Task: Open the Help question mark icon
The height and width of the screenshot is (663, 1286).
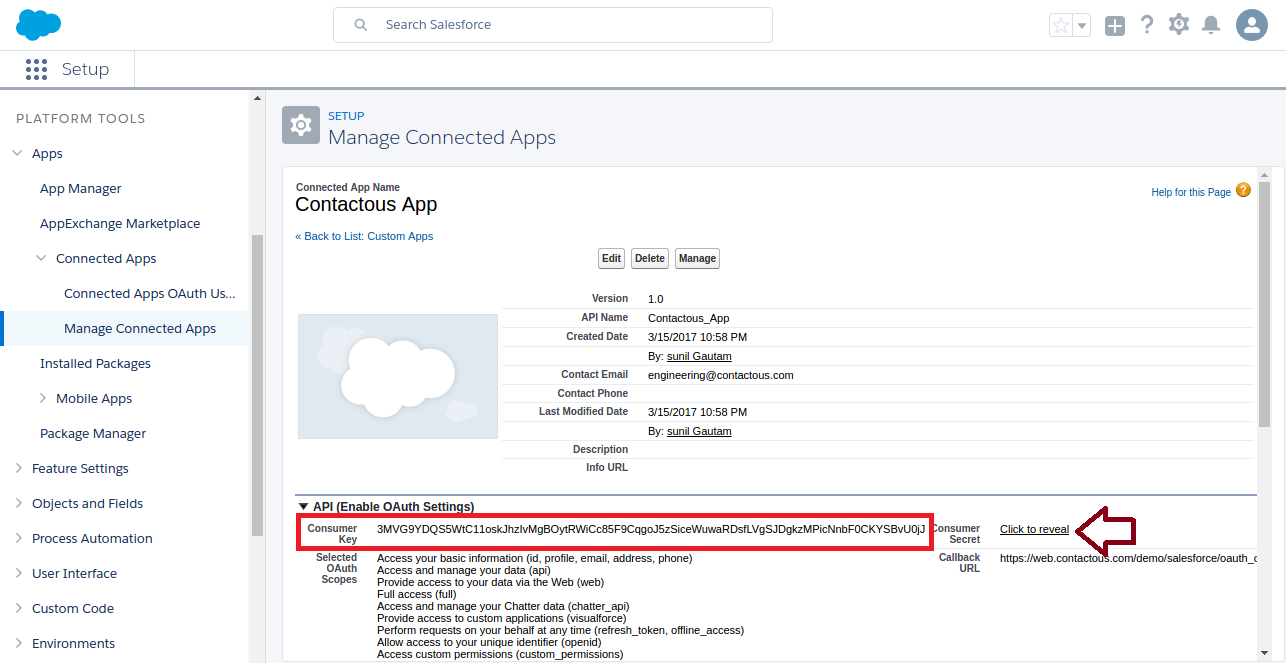Action: click(x=1147, y=25)
